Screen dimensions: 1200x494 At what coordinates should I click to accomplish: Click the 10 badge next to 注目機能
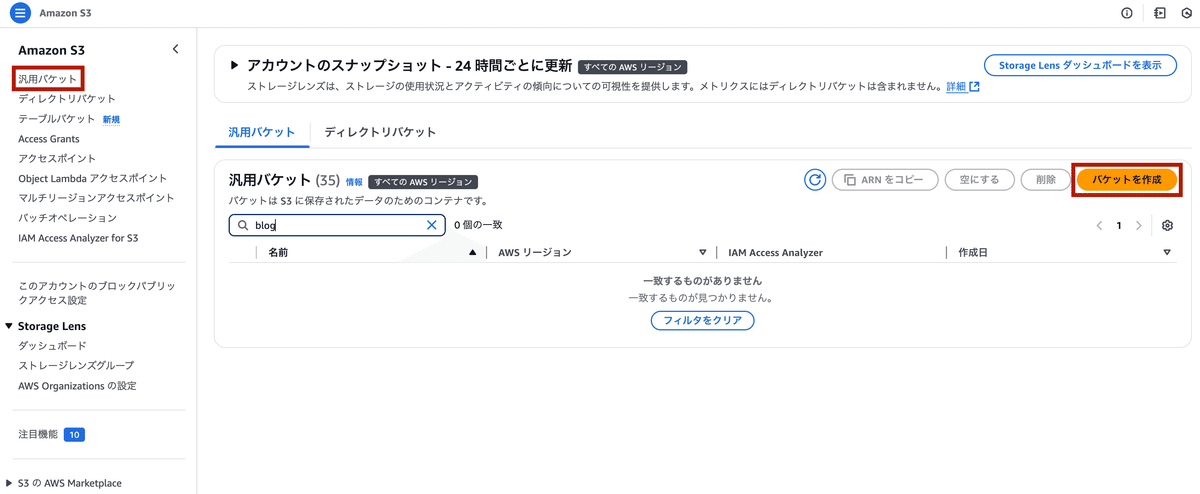point(75,435)
